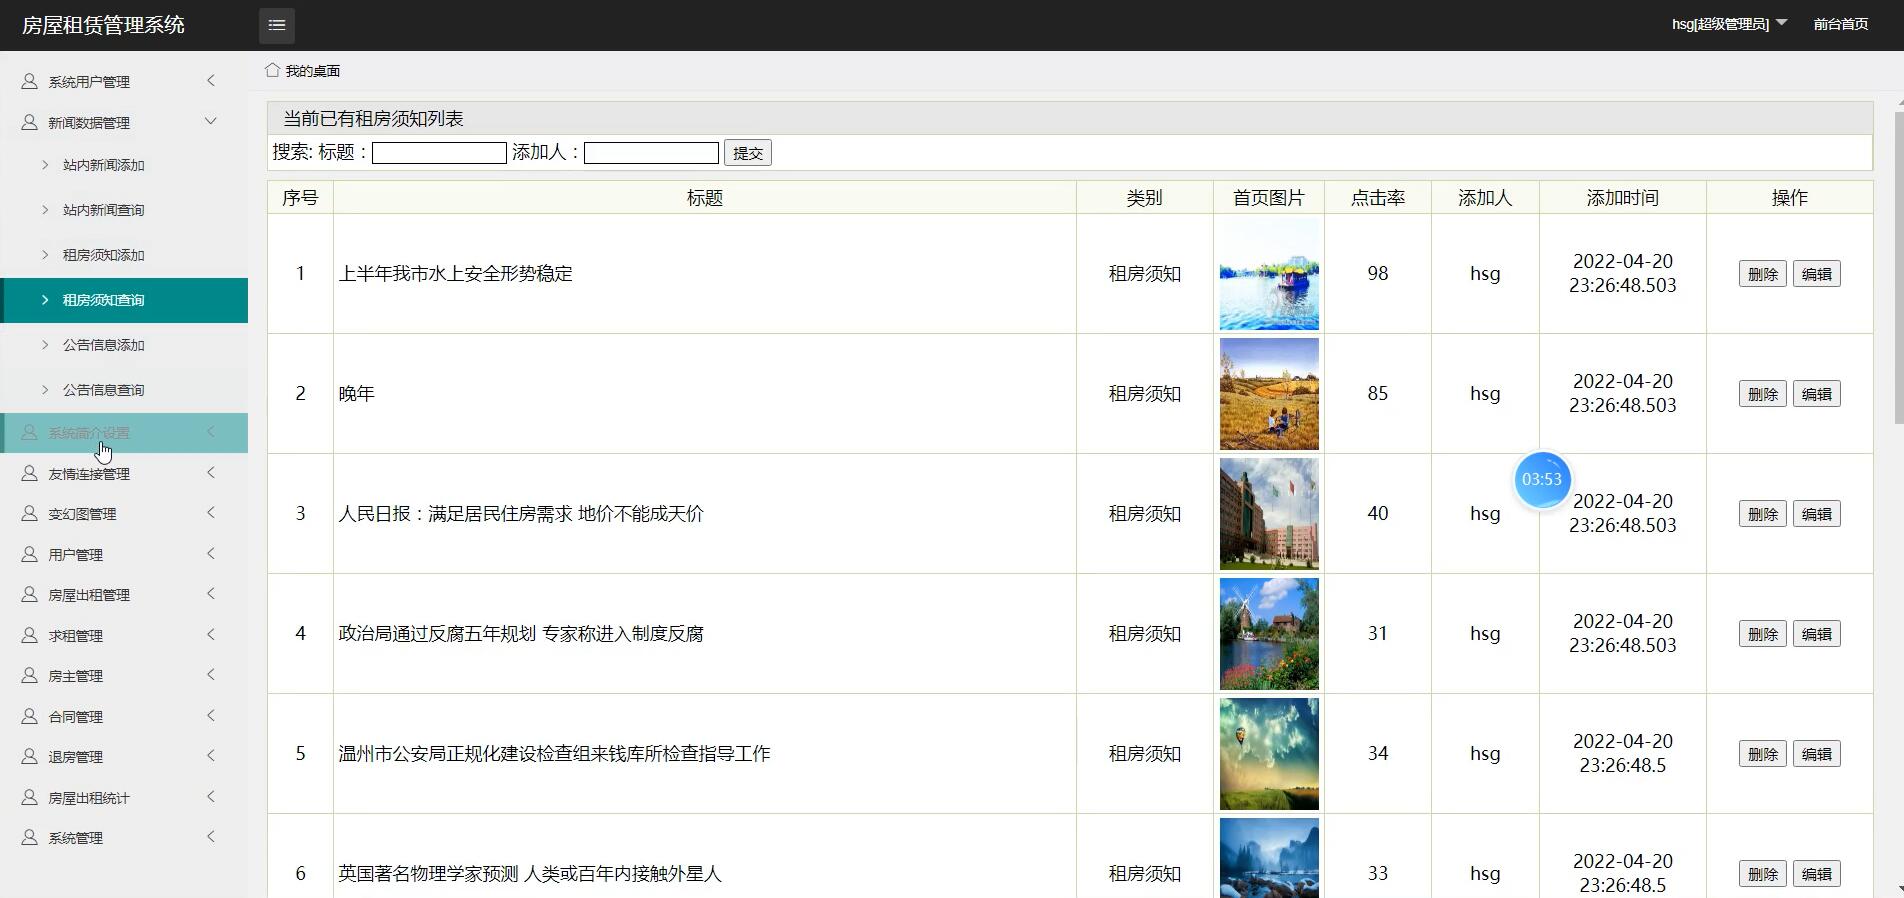Collapse the 新闻数据管理 menu chevron
Image resolution: width=1904 pixels, height=898 pixels.
tap(211, 121)
